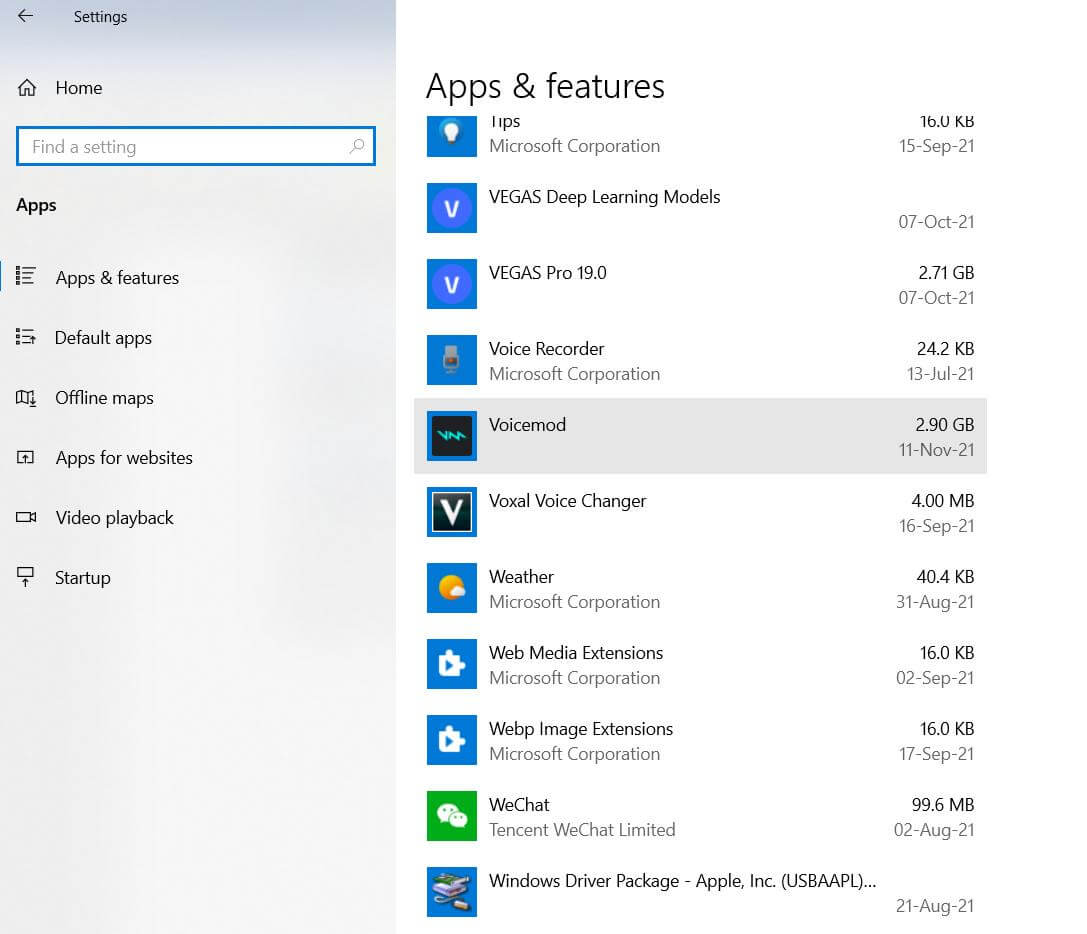Click the Voicemod app icon
Screen dimensions: 1087x934
point(451,436)
